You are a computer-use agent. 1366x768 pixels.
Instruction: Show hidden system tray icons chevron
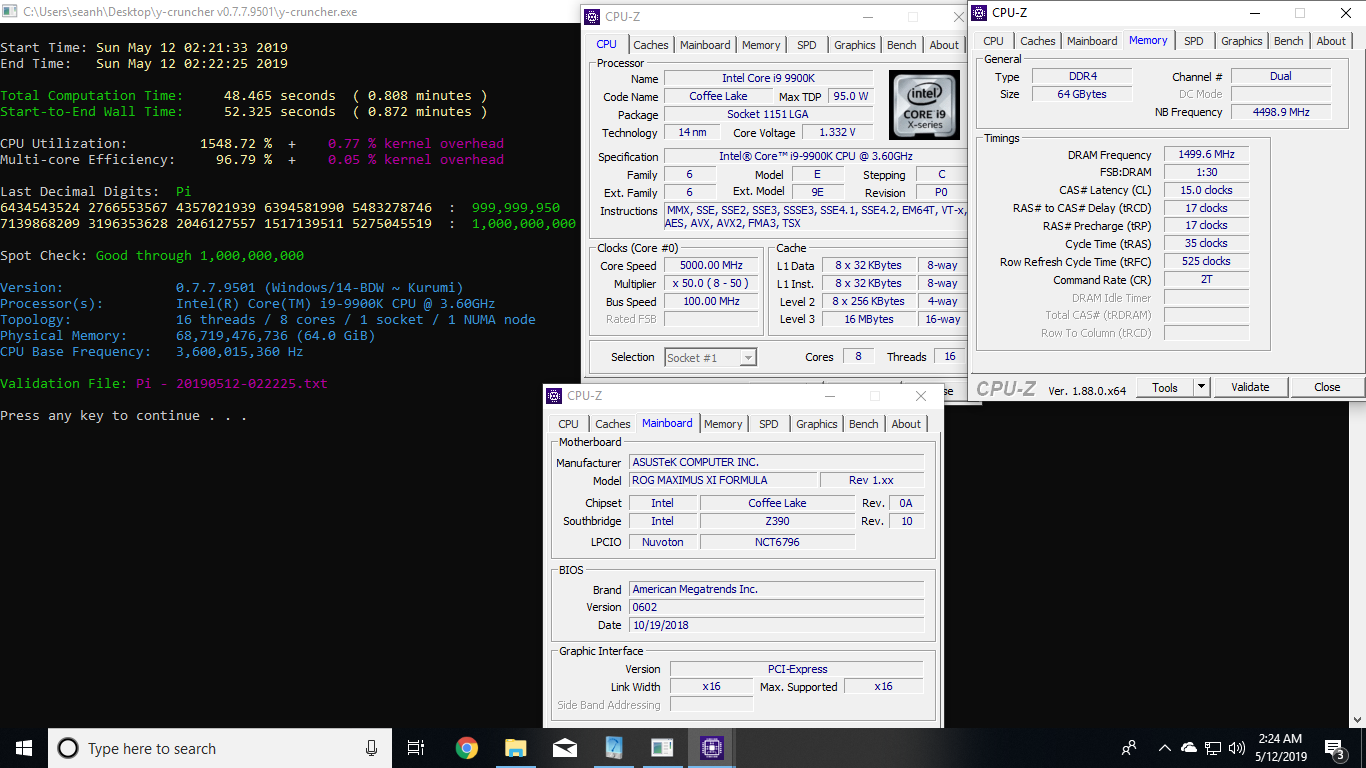[1164, 748]
